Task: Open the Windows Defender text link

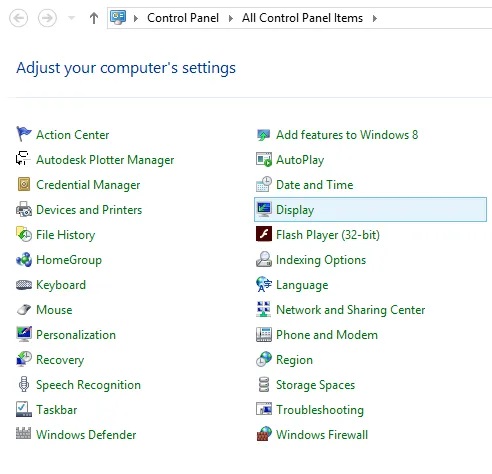Action: pyautogui.click(x=86, y=435)
